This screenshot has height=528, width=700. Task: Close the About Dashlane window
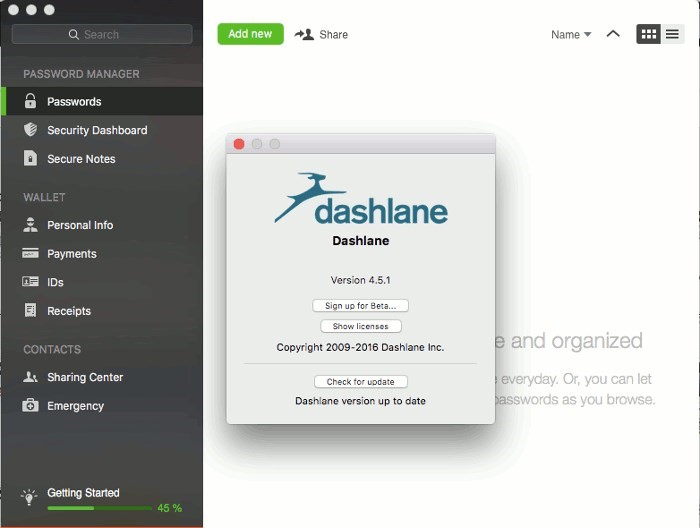pyautogui.click(x=239, y=144)
